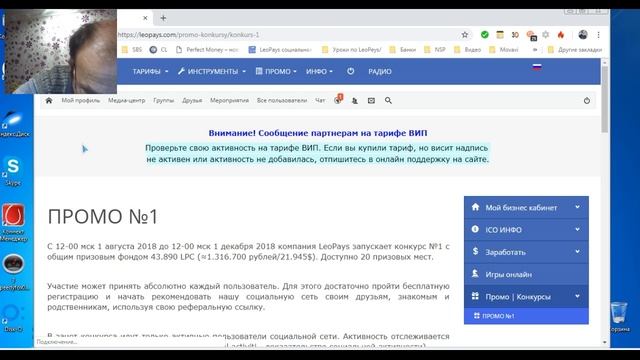Open the Уроки по LeoPays bookmark folder
Screen dimensions: 640x360
[351, 50]
